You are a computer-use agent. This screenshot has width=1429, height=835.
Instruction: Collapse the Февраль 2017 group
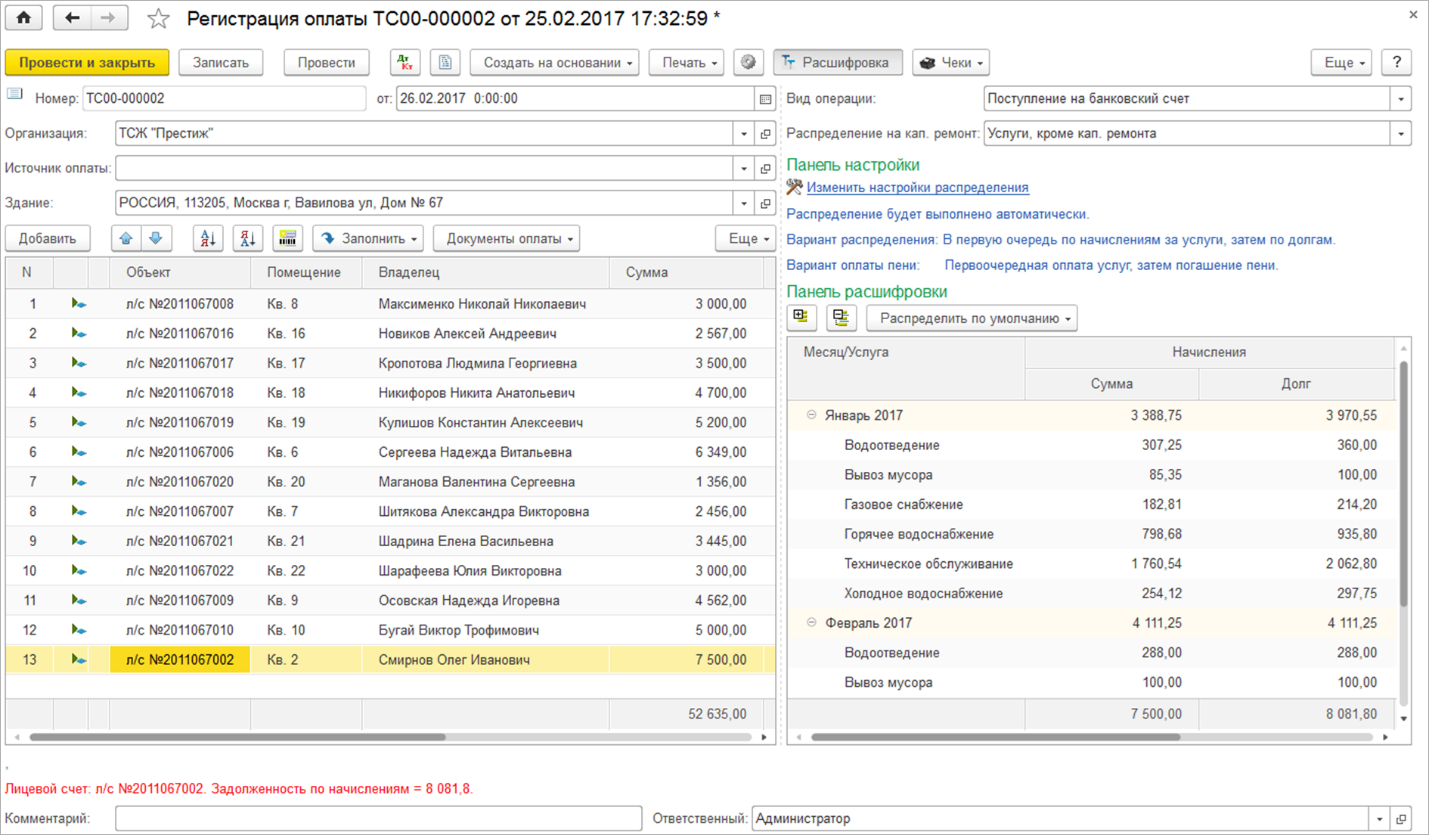coord(811,623)
